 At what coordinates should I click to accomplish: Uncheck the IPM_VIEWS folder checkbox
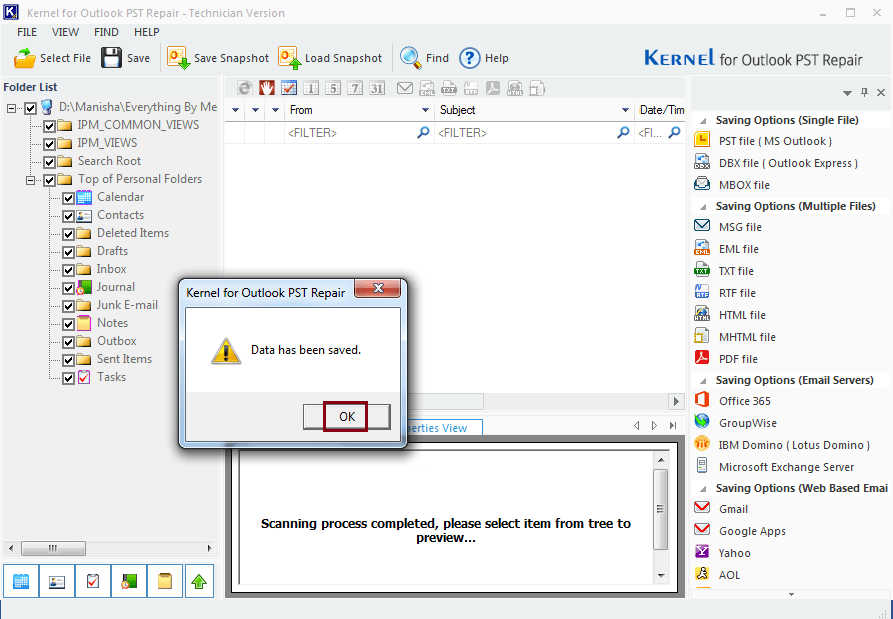pyautogui.click(x=50, y=145)
